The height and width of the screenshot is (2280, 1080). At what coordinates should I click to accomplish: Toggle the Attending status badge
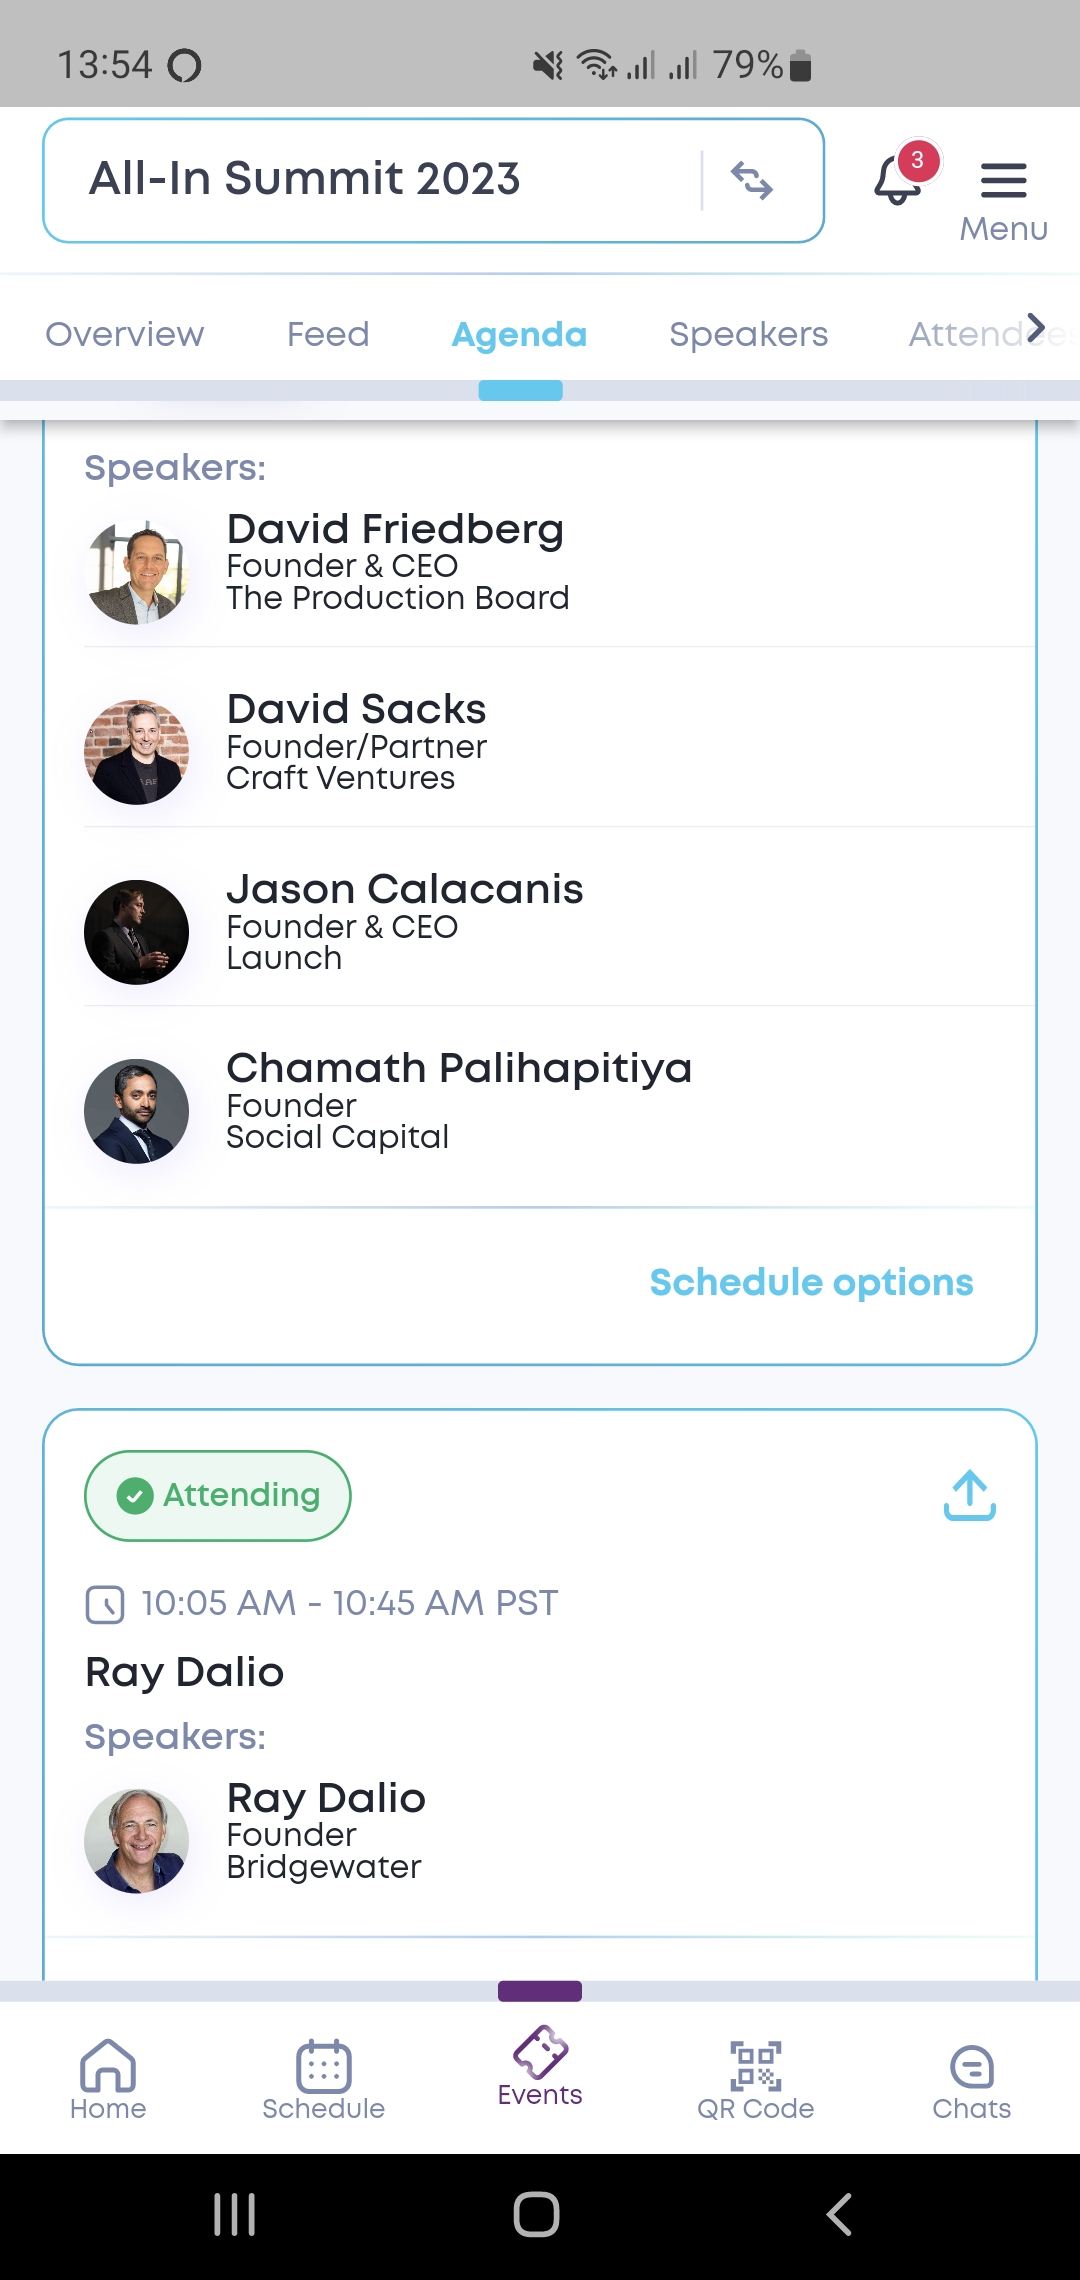tap(218, 1496)
